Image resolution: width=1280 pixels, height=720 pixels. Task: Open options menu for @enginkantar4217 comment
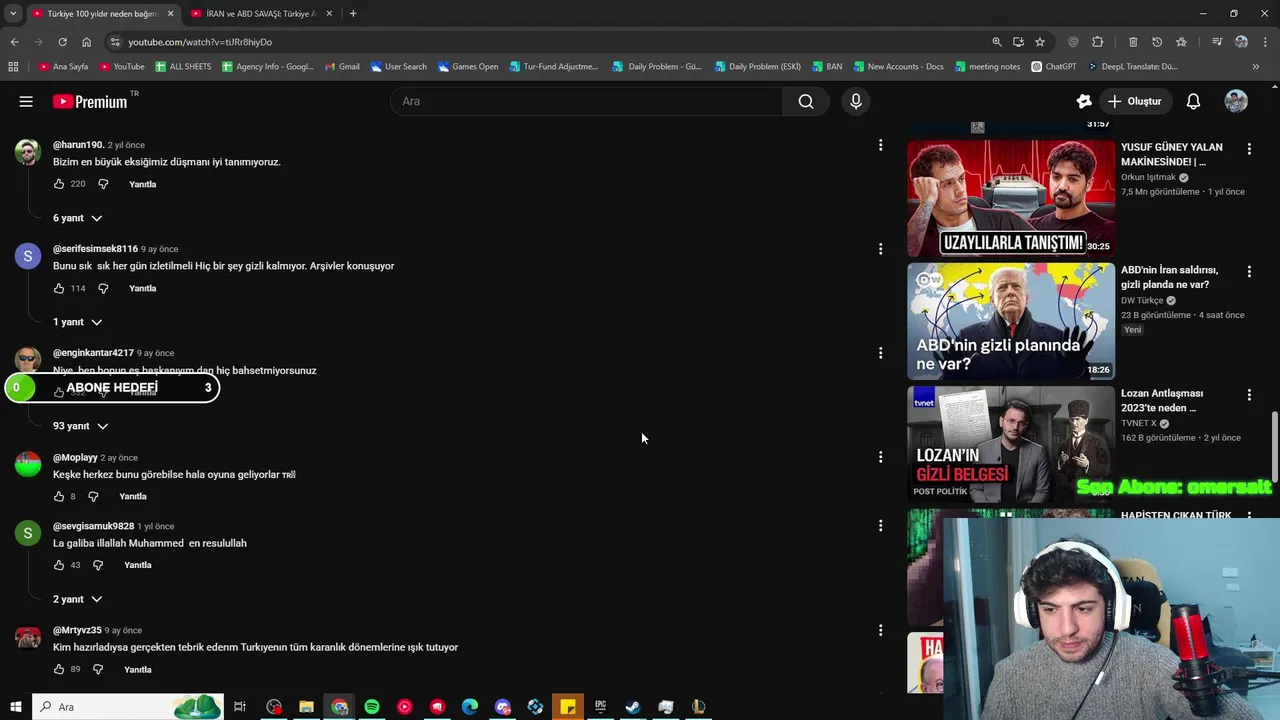[x=880, y=353]
